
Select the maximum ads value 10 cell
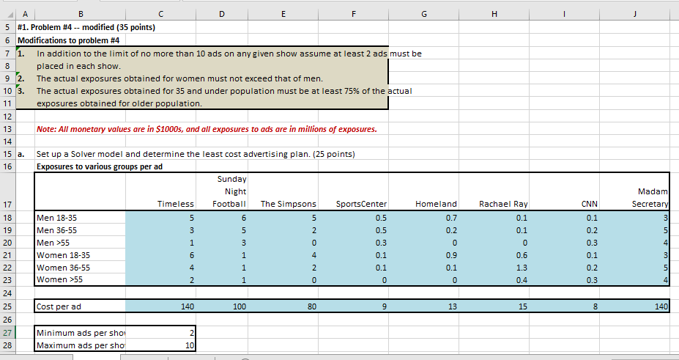(161, 346)
